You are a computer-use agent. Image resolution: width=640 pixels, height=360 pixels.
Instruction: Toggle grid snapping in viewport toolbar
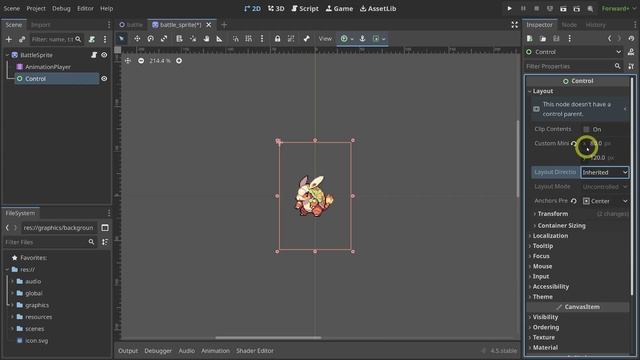249,39
